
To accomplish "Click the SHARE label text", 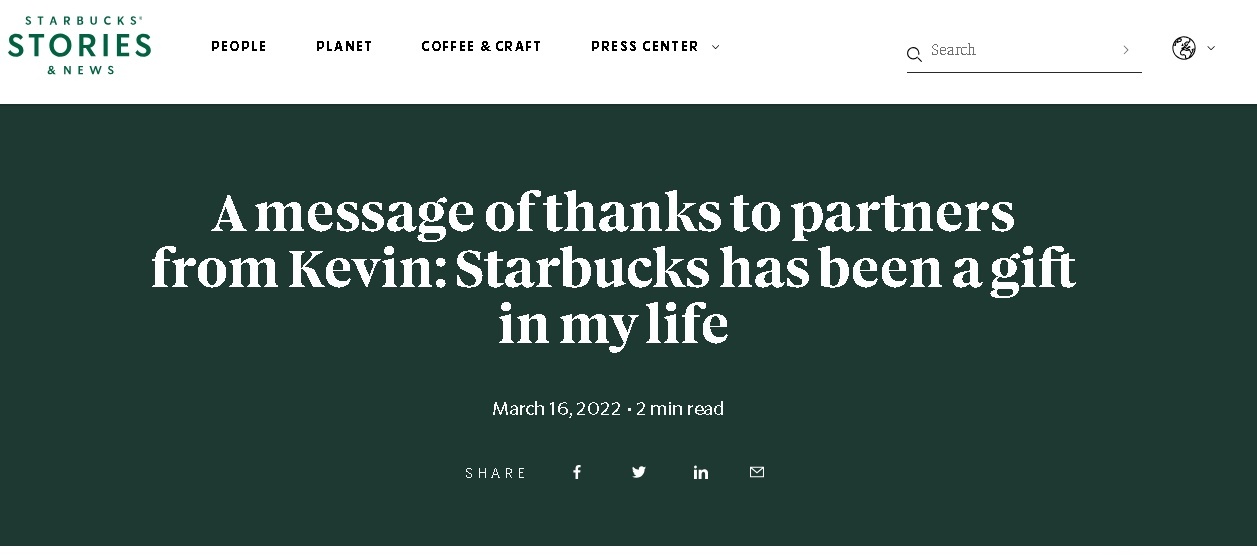I will click(496, 473).
